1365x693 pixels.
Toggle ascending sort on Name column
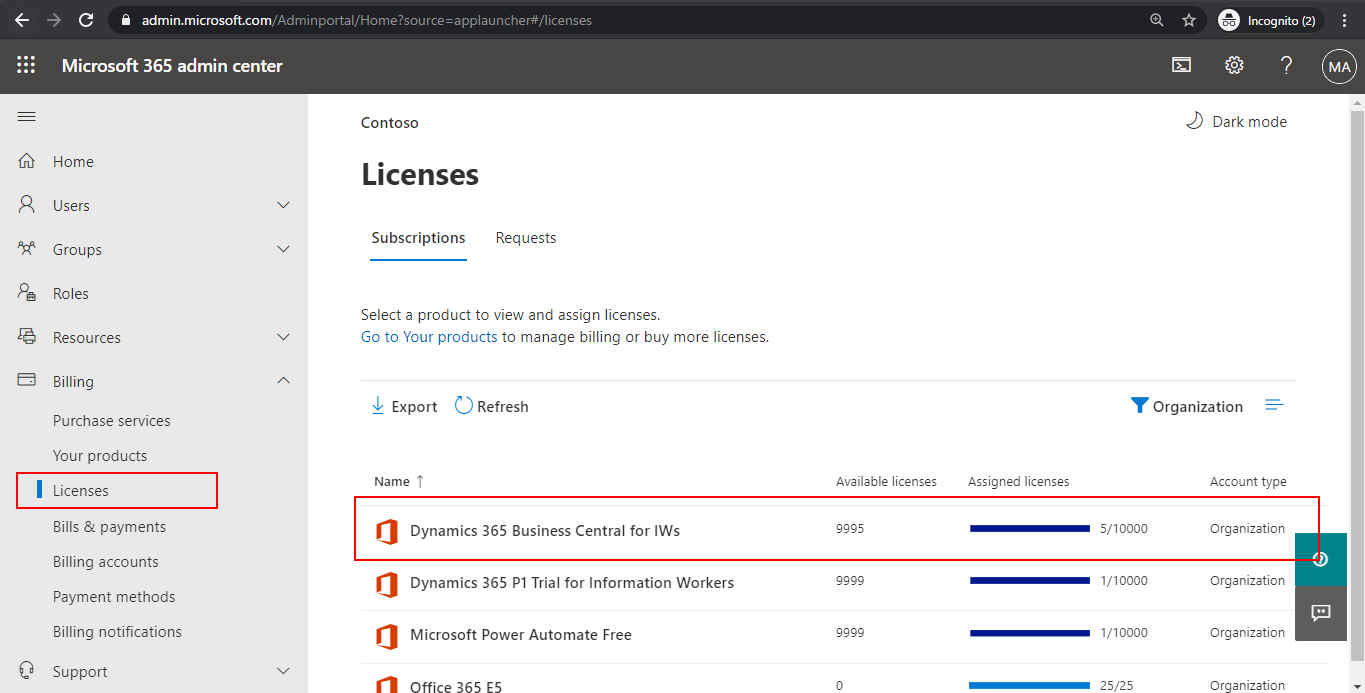398,481
